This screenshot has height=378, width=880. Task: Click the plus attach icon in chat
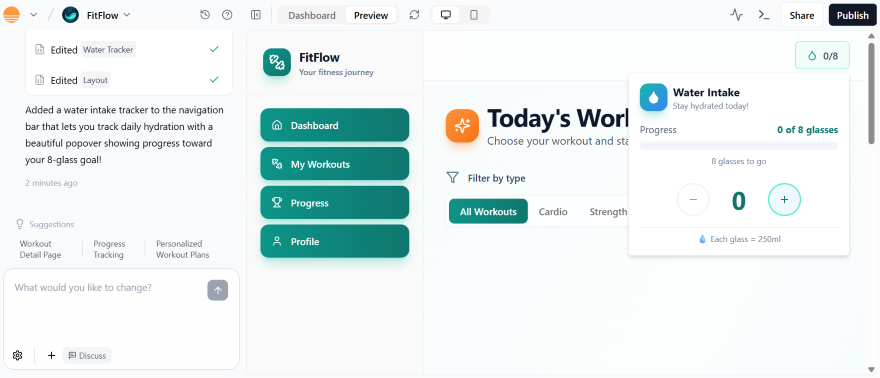[x=51, y=355]
